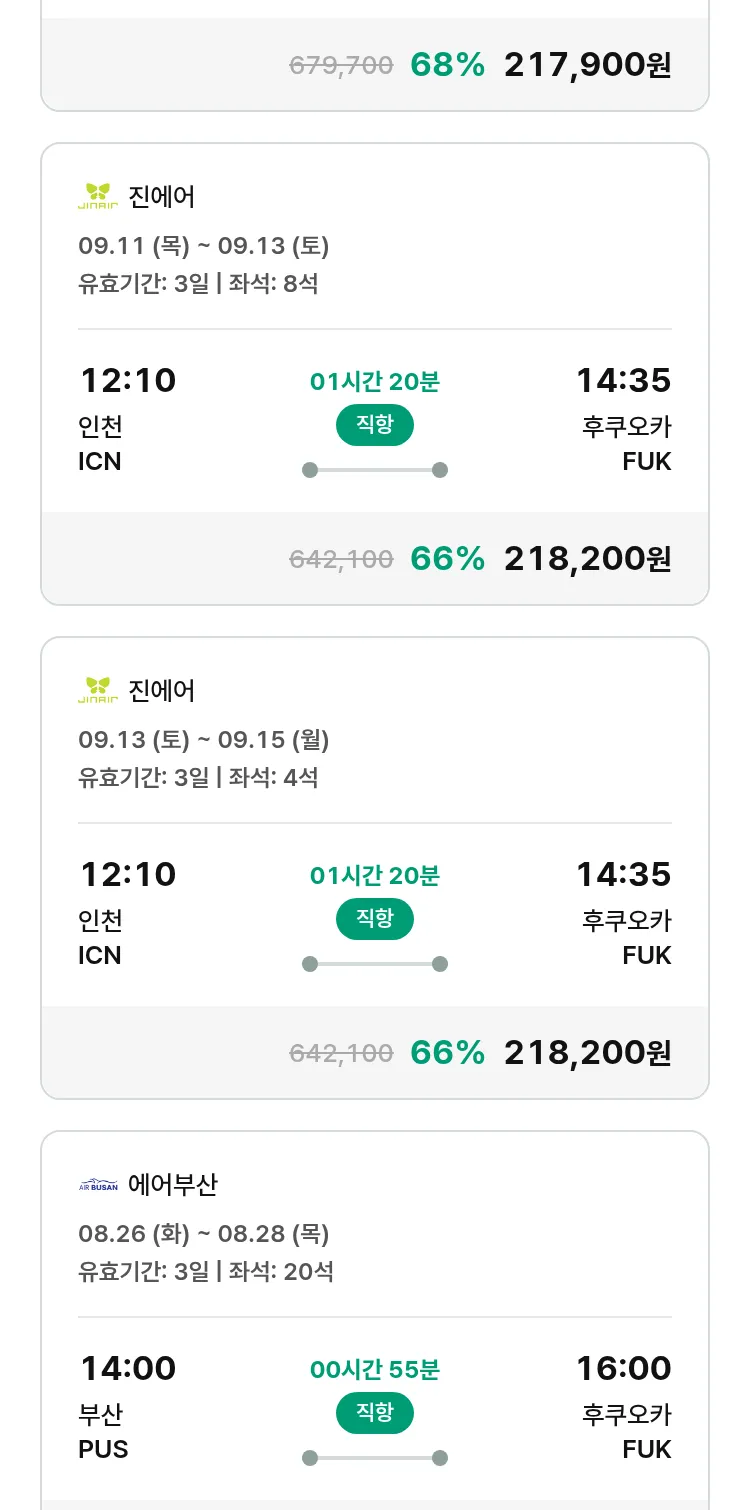
Task: Click route line on 09.11 ~ 09.13 flight
Action: point(375,470)
